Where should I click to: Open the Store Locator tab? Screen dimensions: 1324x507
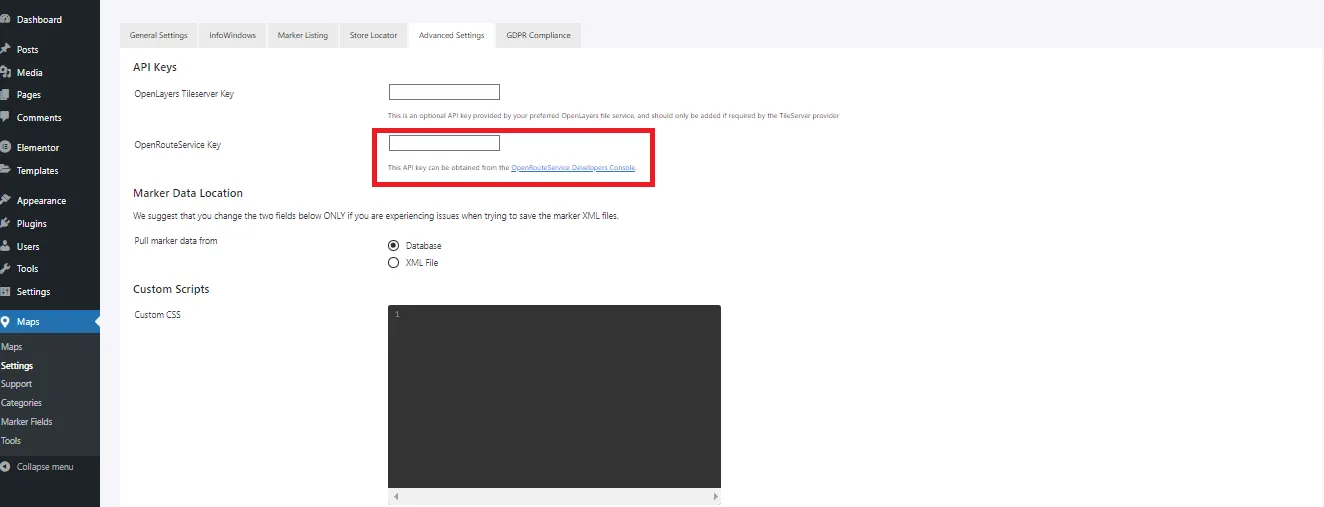pos(373,36)
